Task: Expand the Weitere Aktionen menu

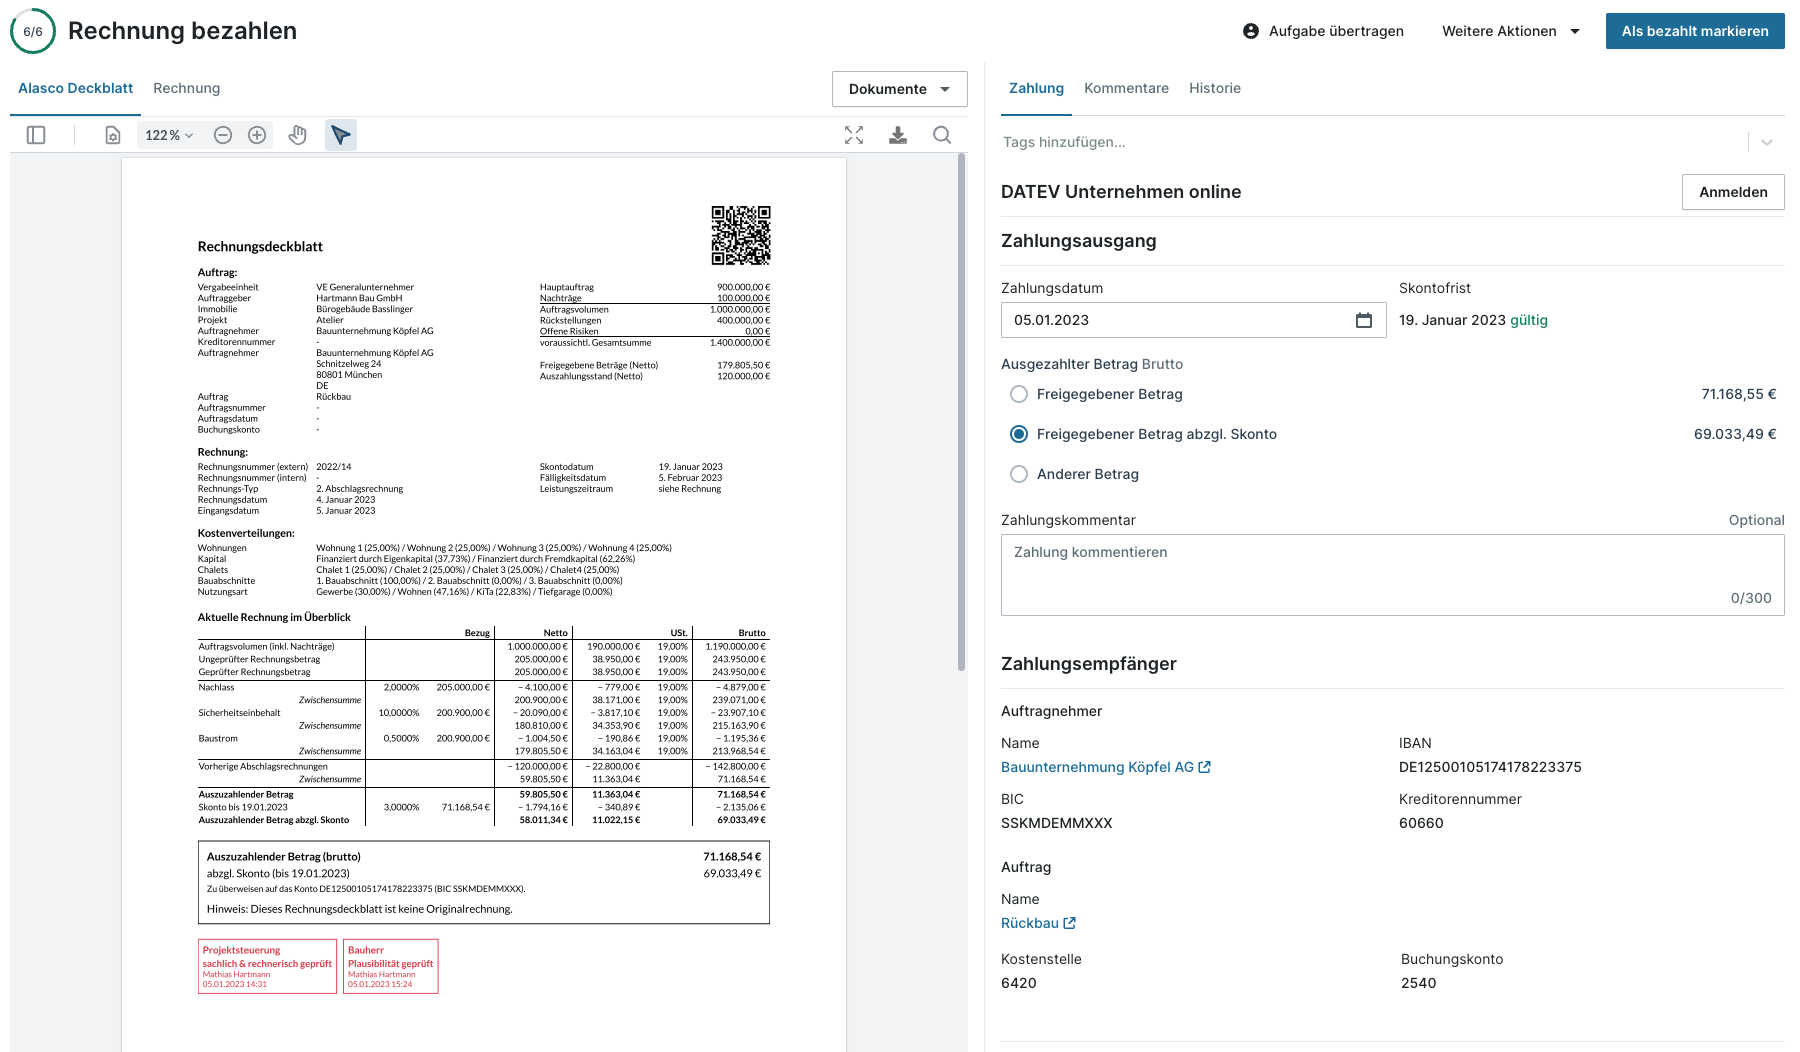Action: point(1510,31)
